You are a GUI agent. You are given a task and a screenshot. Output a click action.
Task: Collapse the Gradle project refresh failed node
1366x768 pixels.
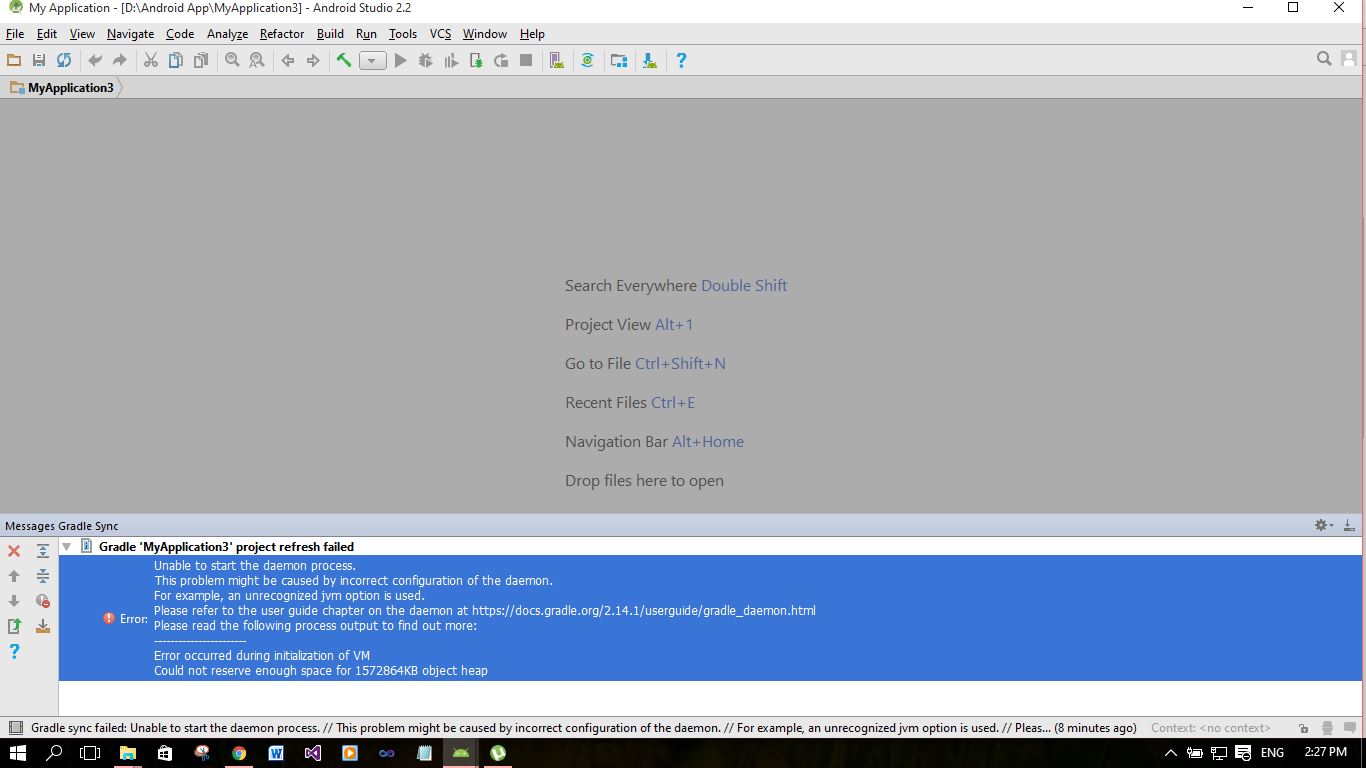coord(67,547)
